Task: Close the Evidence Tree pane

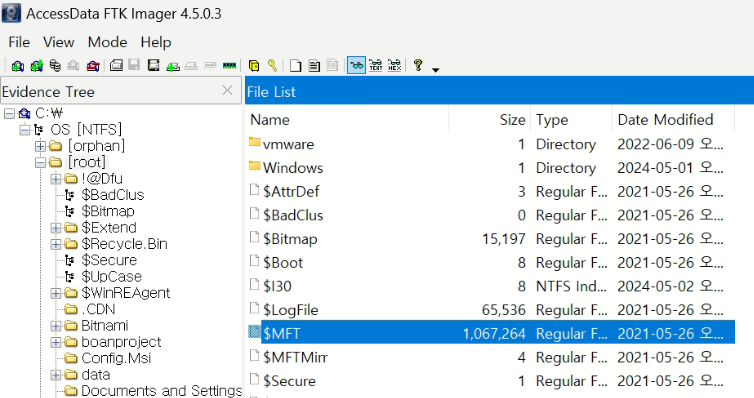Action: 227,90
